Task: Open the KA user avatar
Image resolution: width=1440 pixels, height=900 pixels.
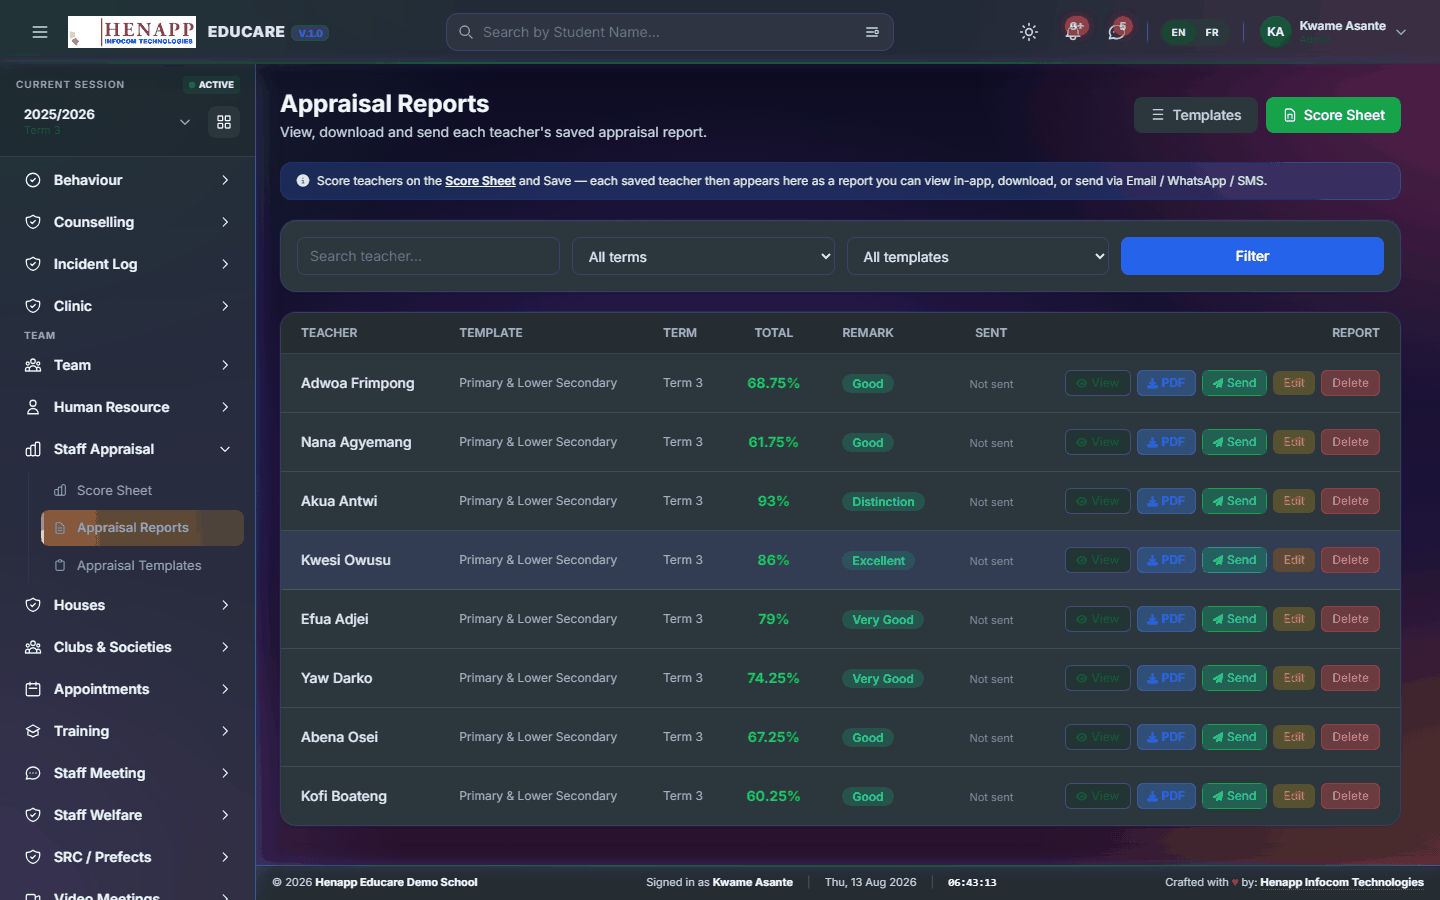Action: (x=1276, y=32)
